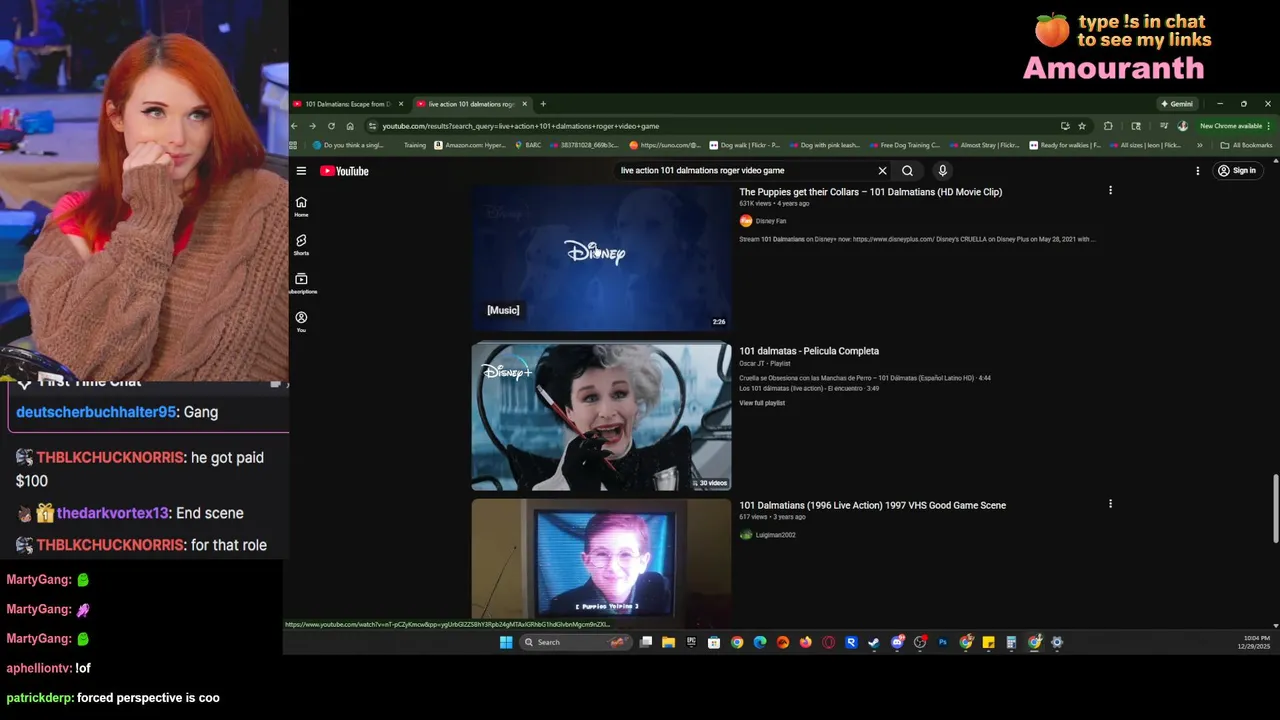Image resolution: width=1280 pixels, height=720 pixels.
Task: Open Discord from the taskbar
Action: point(897,642)
